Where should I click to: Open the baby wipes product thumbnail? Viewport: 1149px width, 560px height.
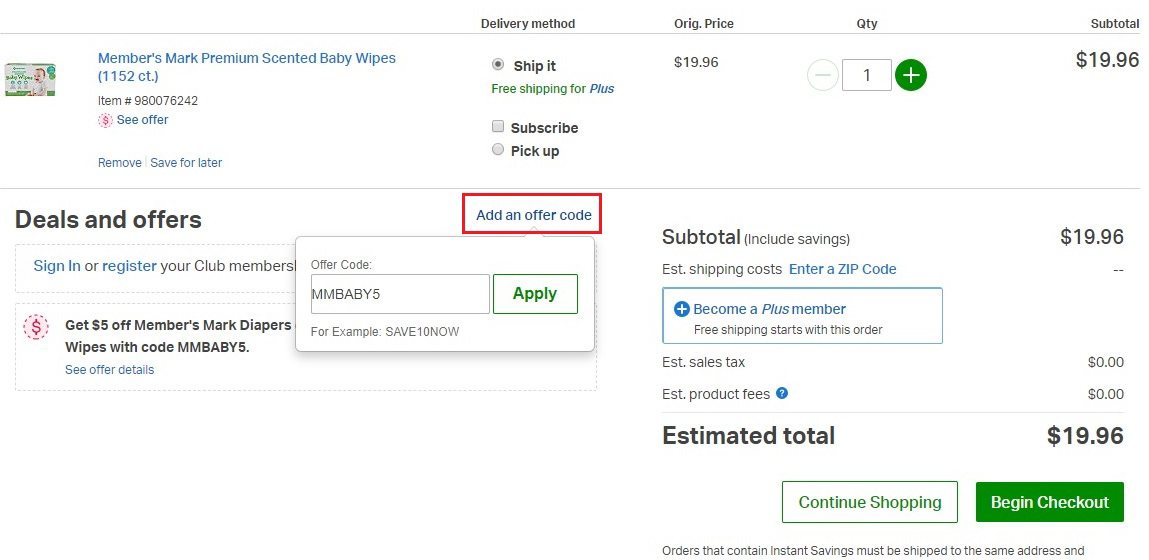point(30,78)
